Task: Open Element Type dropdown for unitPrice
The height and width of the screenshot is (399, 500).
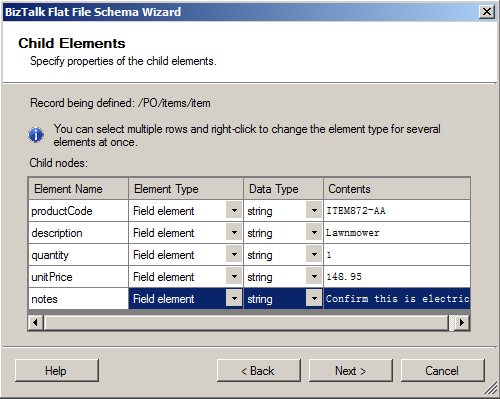Action: [x=234, y=277]
